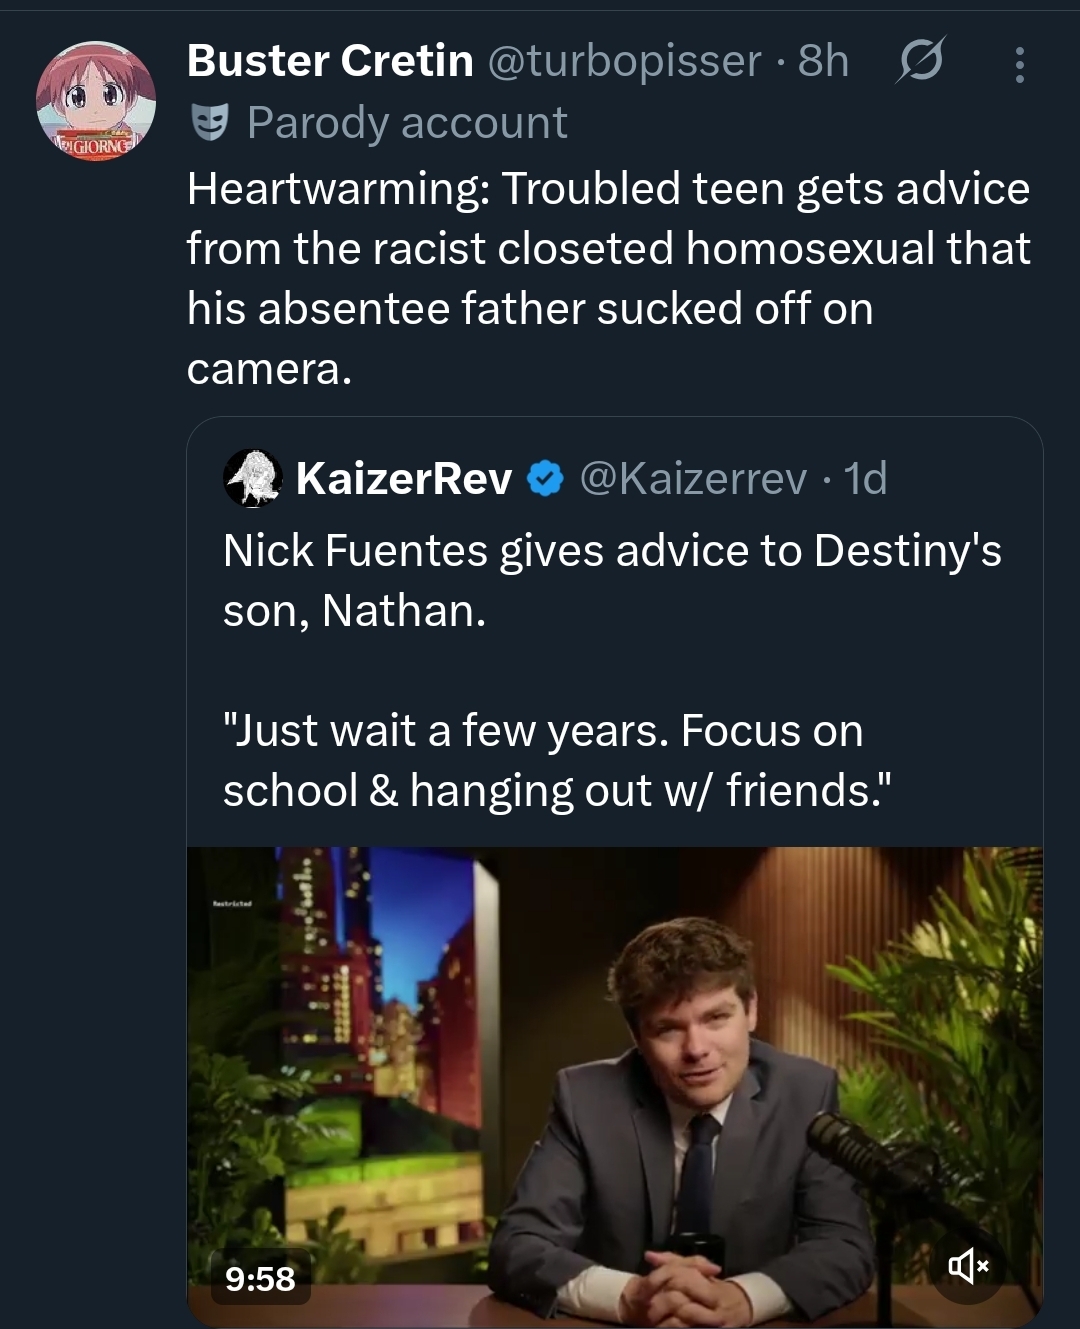Screen dimensions: 1080x1329
Task: Click the @turbopisser handle
Action: point(624,61)
